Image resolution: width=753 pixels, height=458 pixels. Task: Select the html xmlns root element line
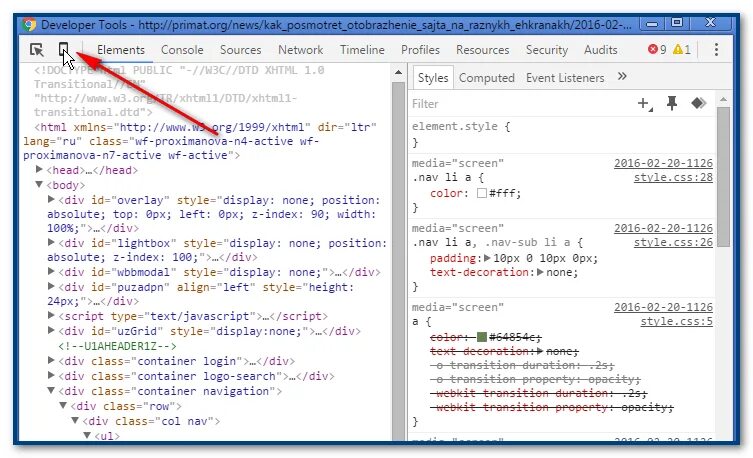pyautogui.click(x=200, y=141)
